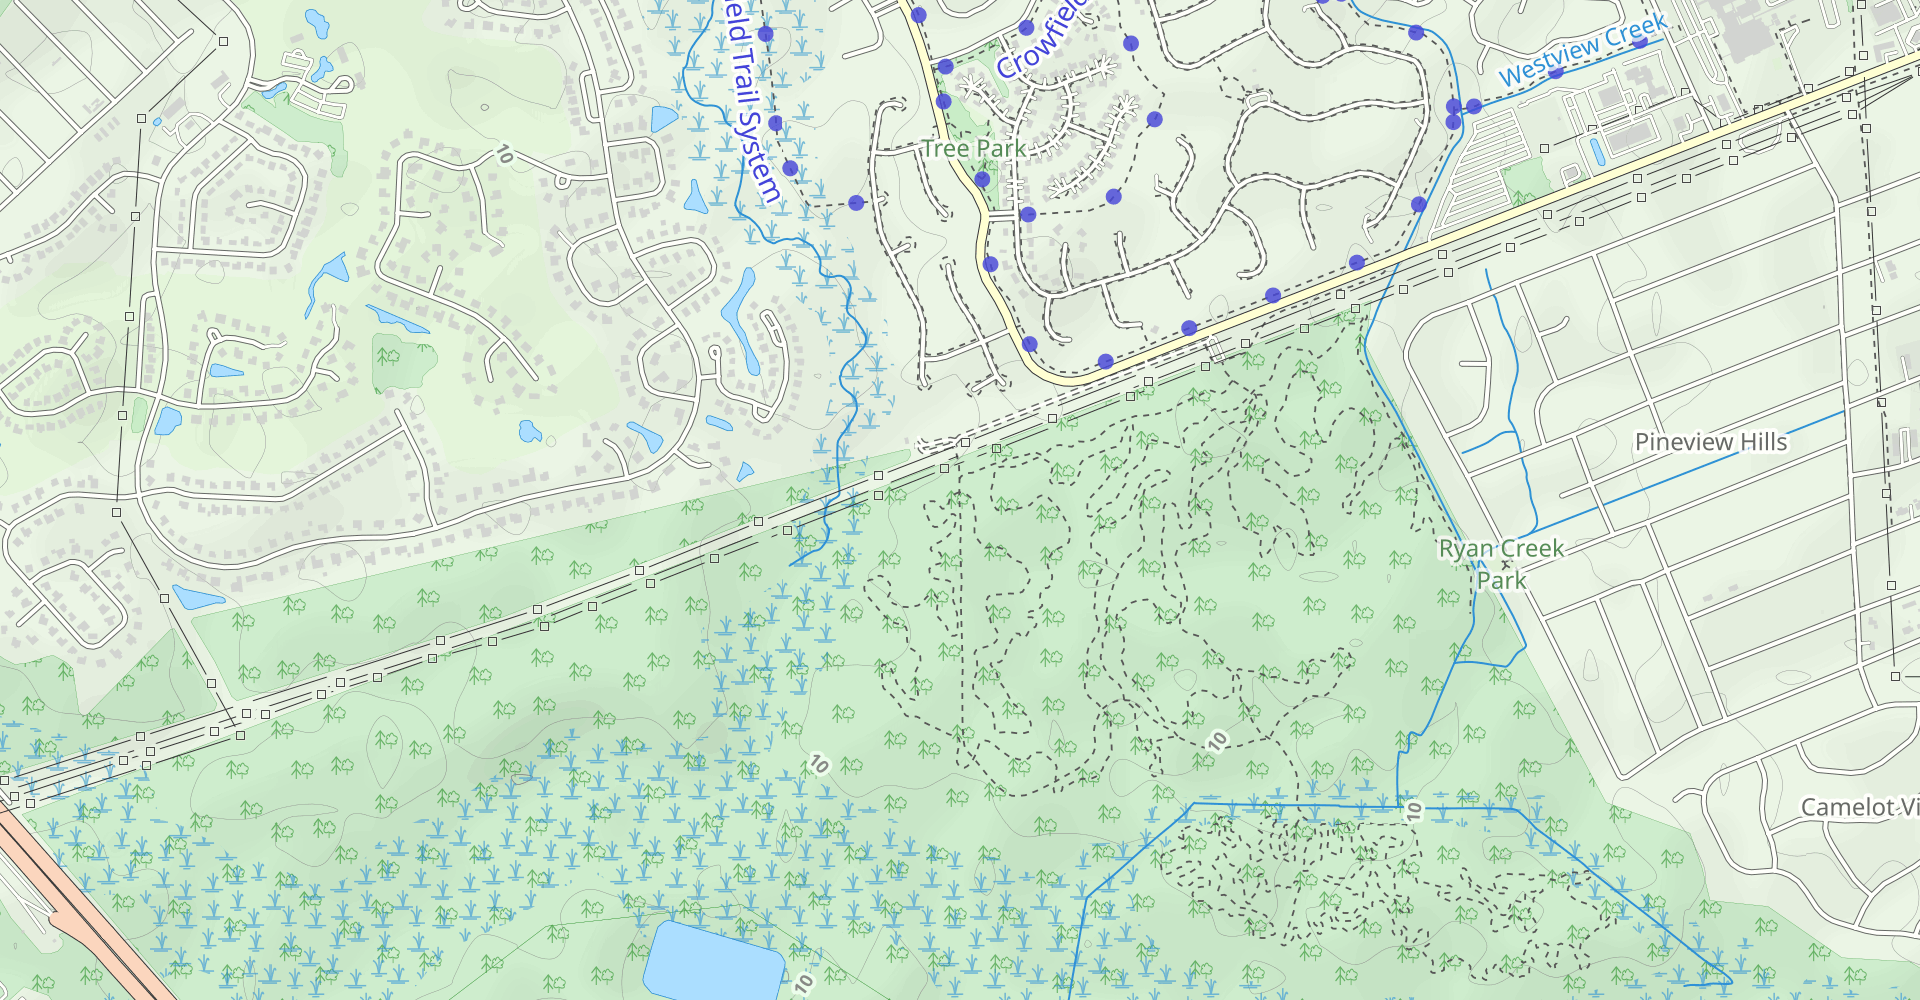This screenshot has height=1000, width=1920.
Task: Click the Pineview Hills neighborhood label
Action: [x=1710, y=442]
